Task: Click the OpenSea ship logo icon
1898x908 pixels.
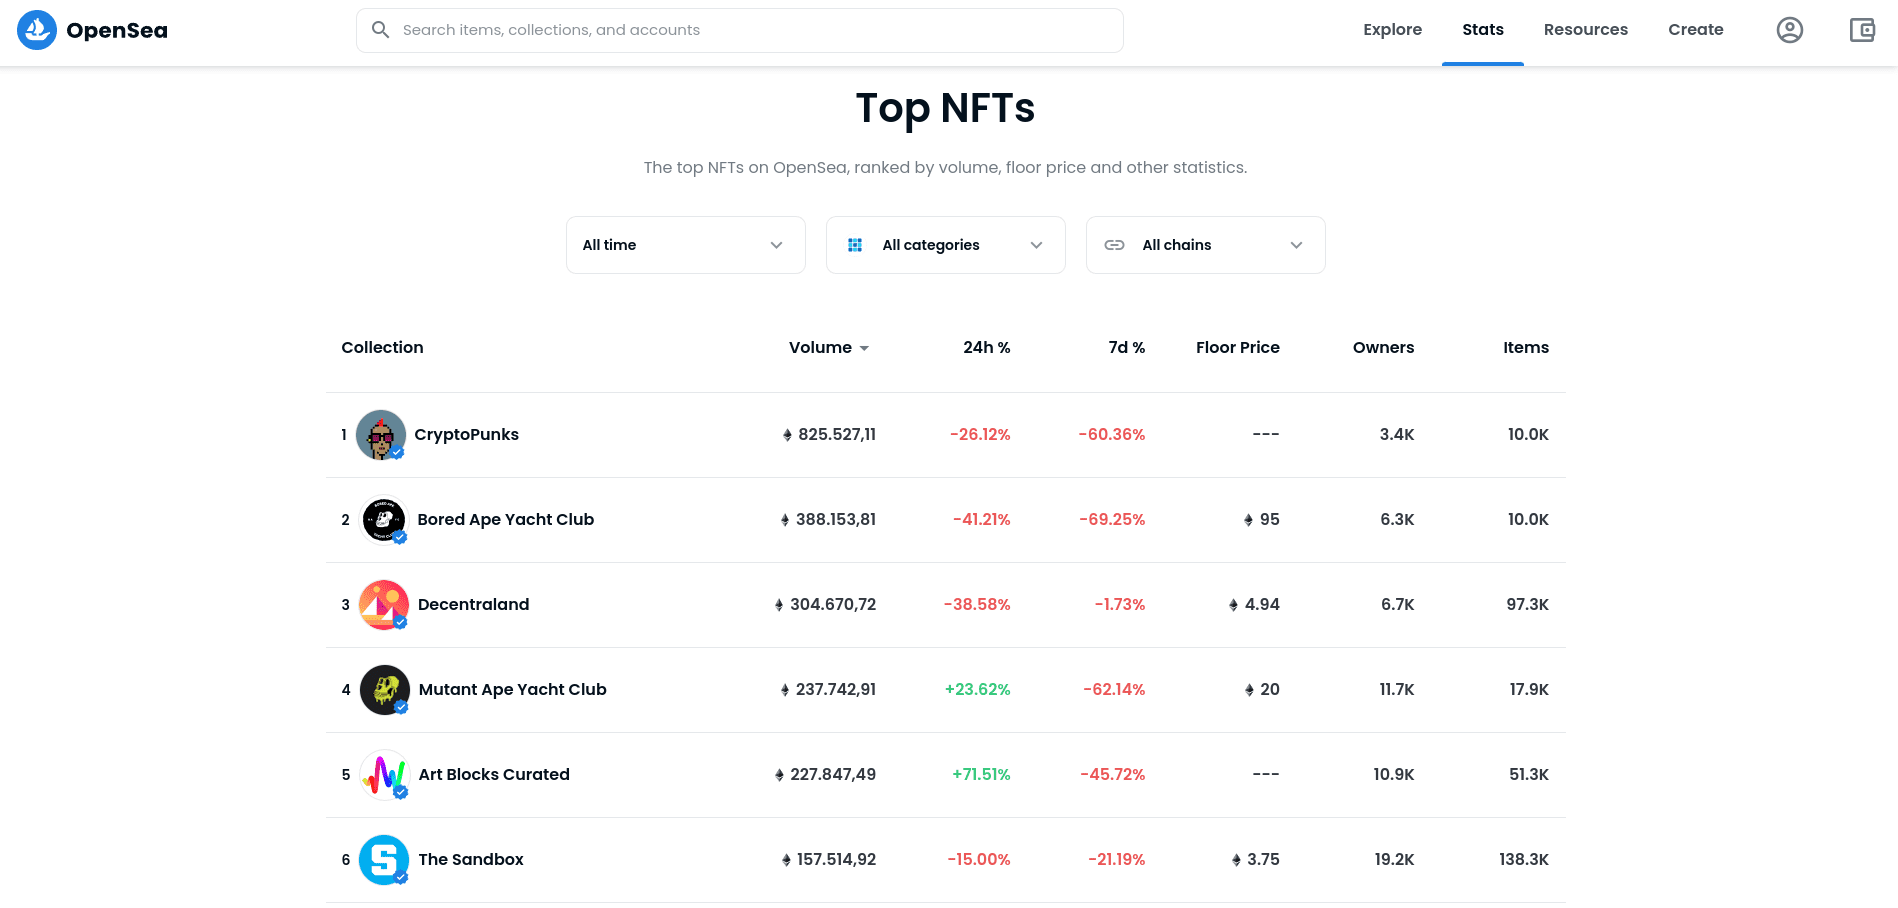Action: tap(37, 30)
